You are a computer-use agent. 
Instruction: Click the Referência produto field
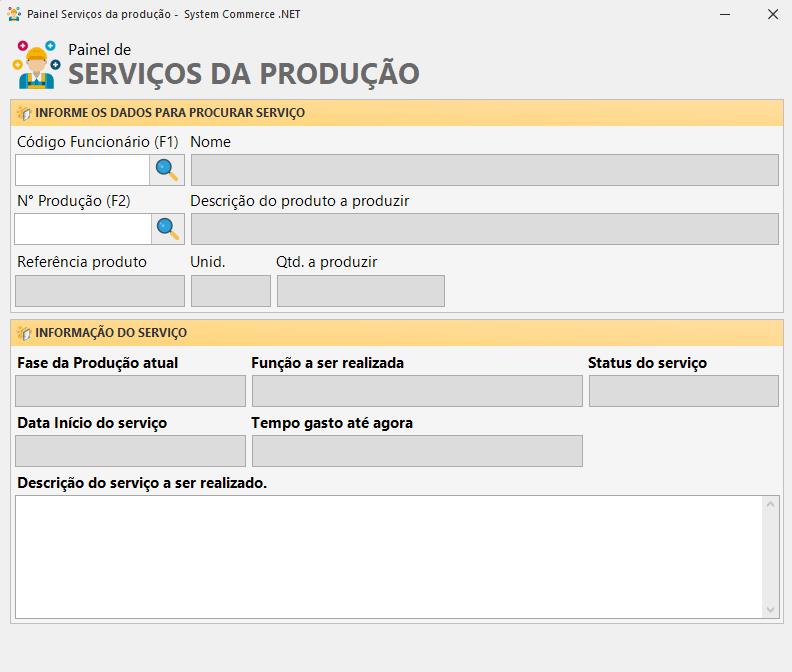click(x=100, y=291)
